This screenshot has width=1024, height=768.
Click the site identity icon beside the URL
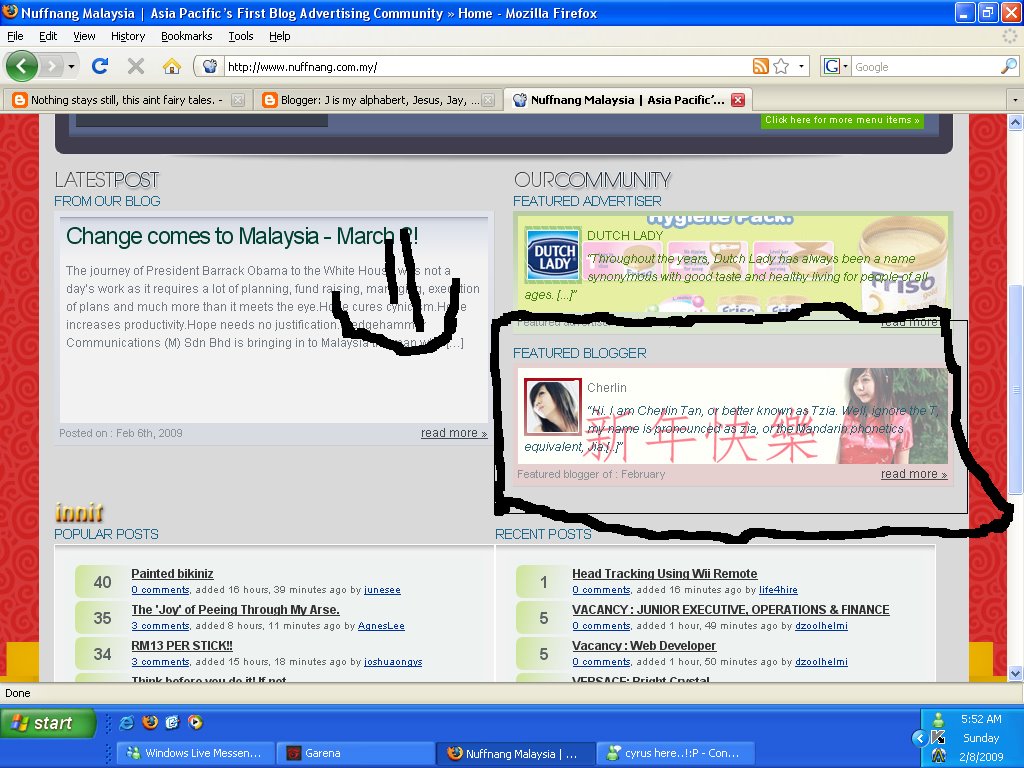pos(210,66)
